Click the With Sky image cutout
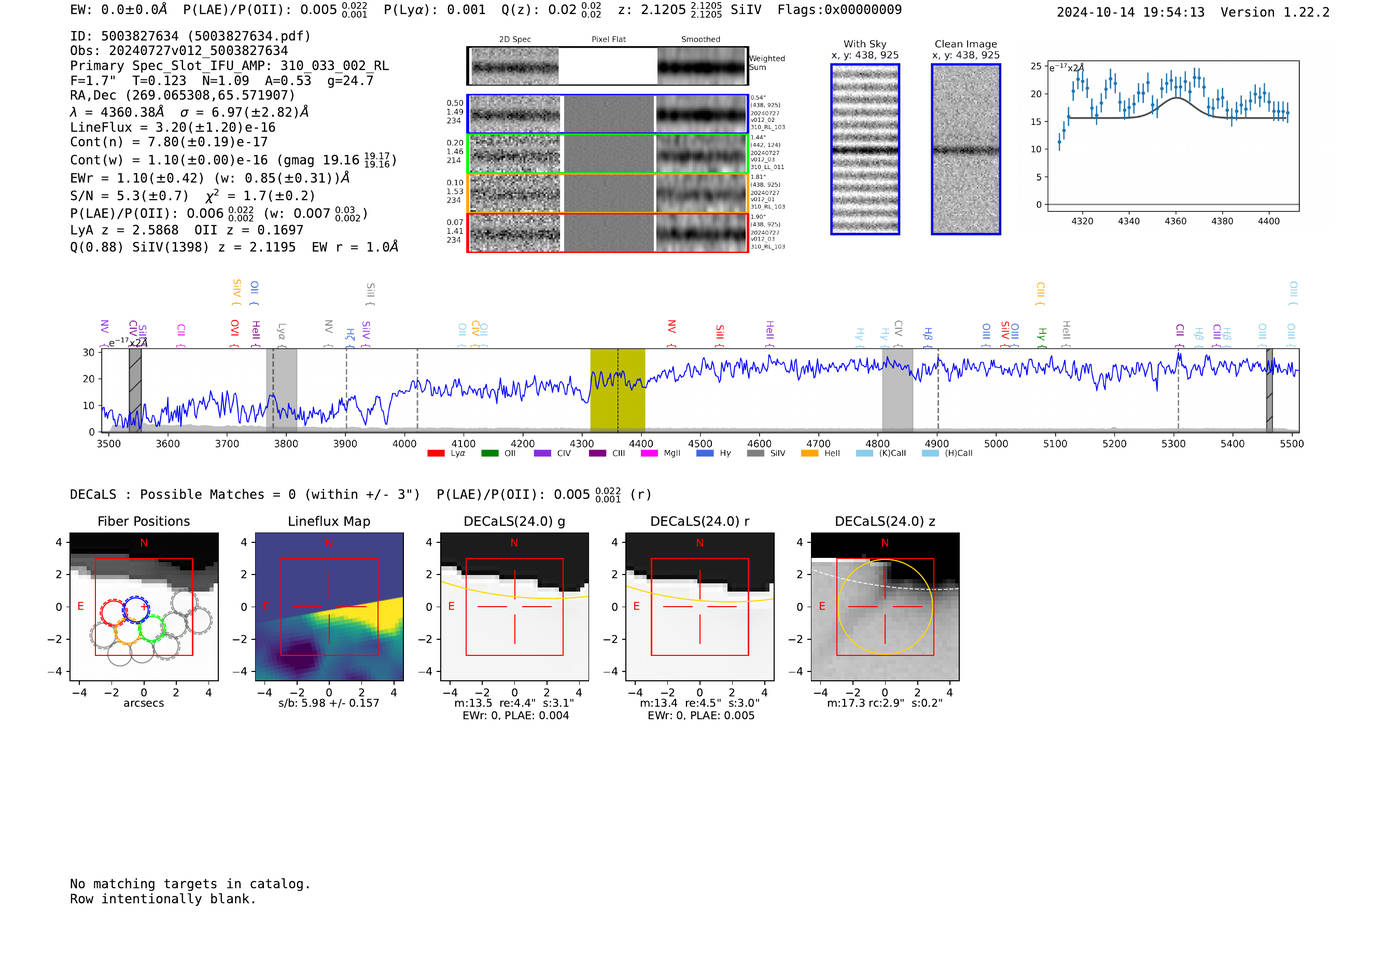The width and height of the screenshot is (1400, 953). coord(865,149)
